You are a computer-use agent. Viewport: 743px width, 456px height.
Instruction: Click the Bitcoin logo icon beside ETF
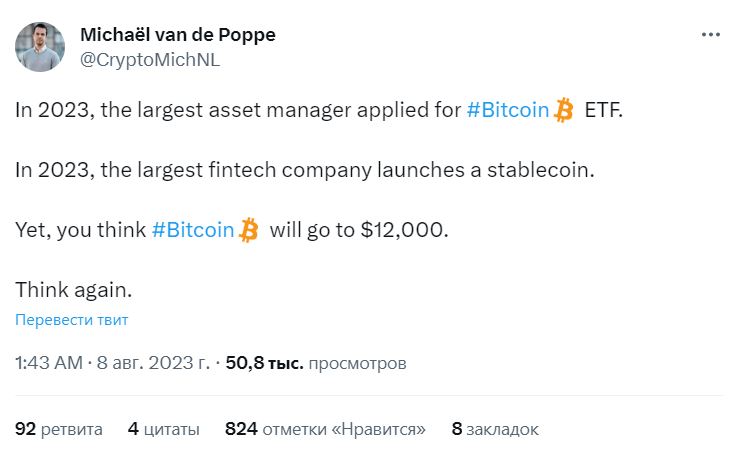point(564,111)
